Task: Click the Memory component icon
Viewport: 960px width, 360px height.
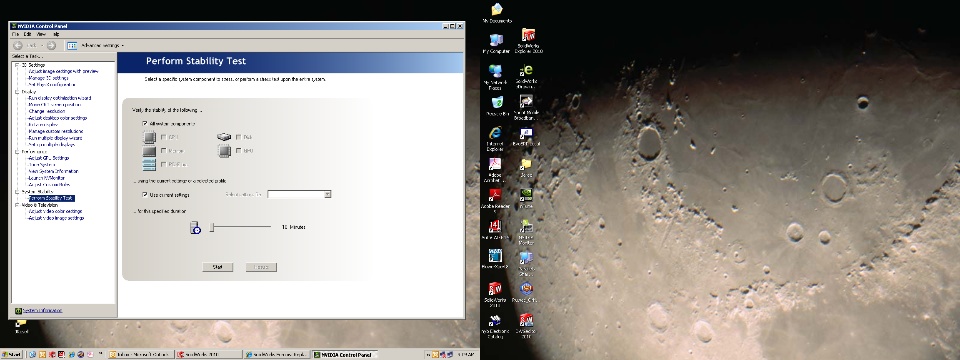Action: pyautogui.click(x=149, y=151)
